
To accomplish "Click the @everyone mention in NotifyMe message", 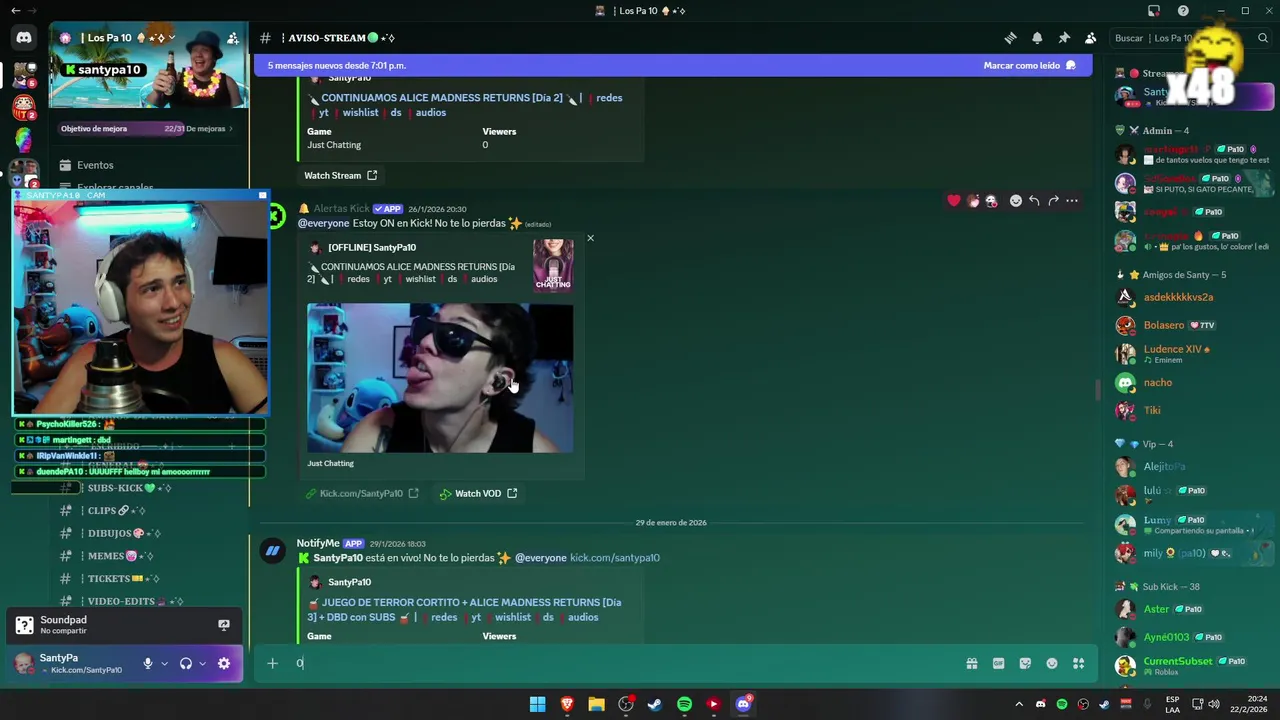I will [x=540, y=558].
